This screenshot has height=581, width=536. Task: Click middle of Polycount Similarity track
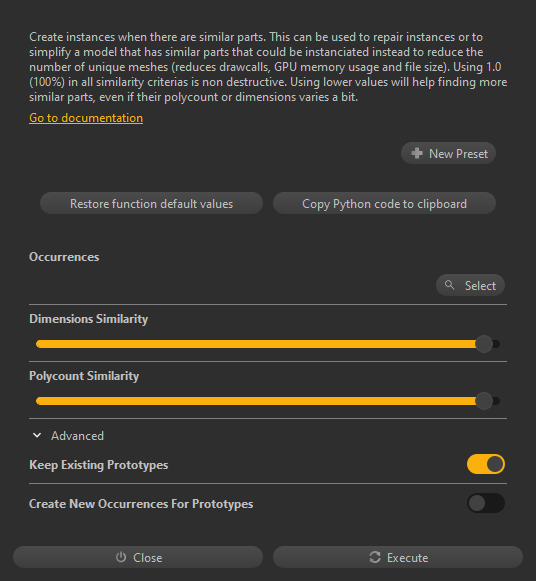268,401
